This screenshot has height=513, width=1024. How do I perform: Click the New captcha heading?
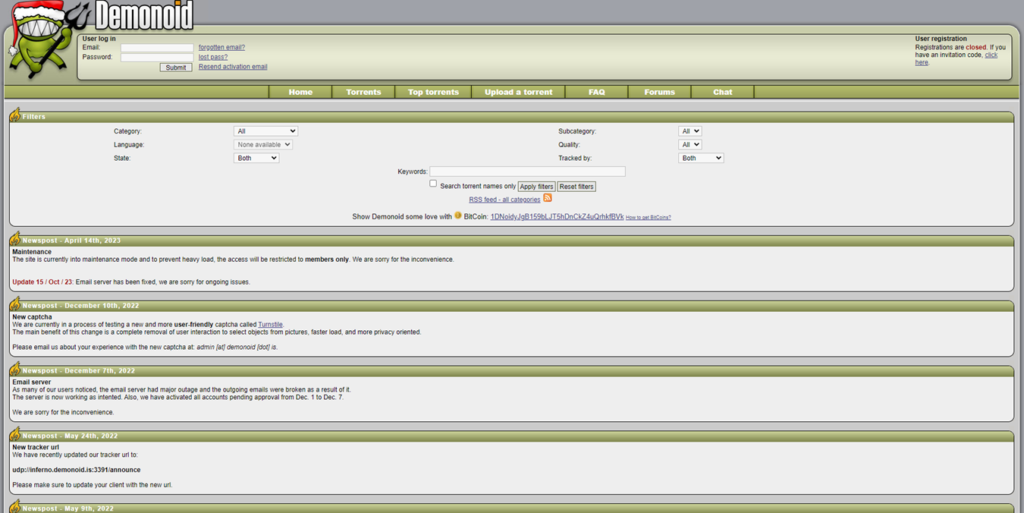tap(31, 317)
